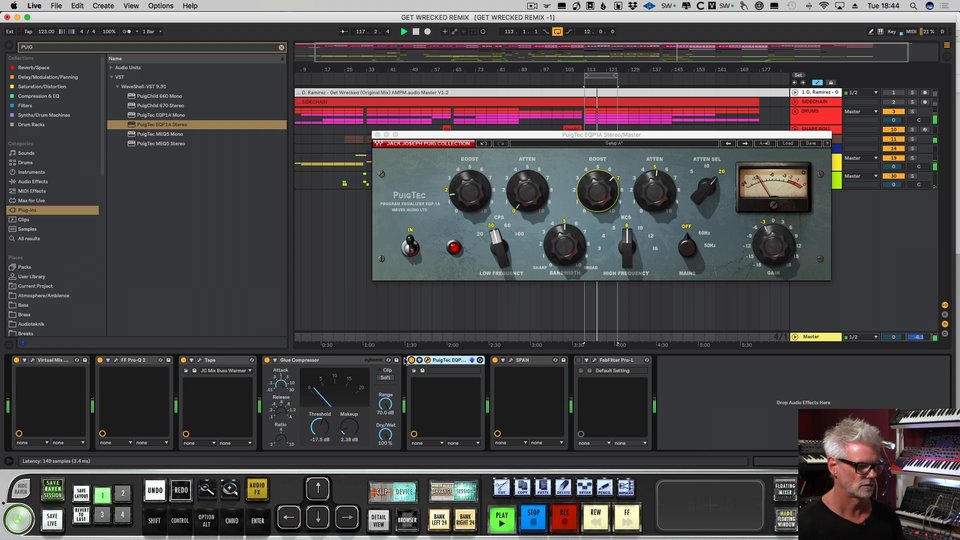Open the MIDI Effects browser category
Image resolution: width=960 pixels, height=540 pixels.
32,191
